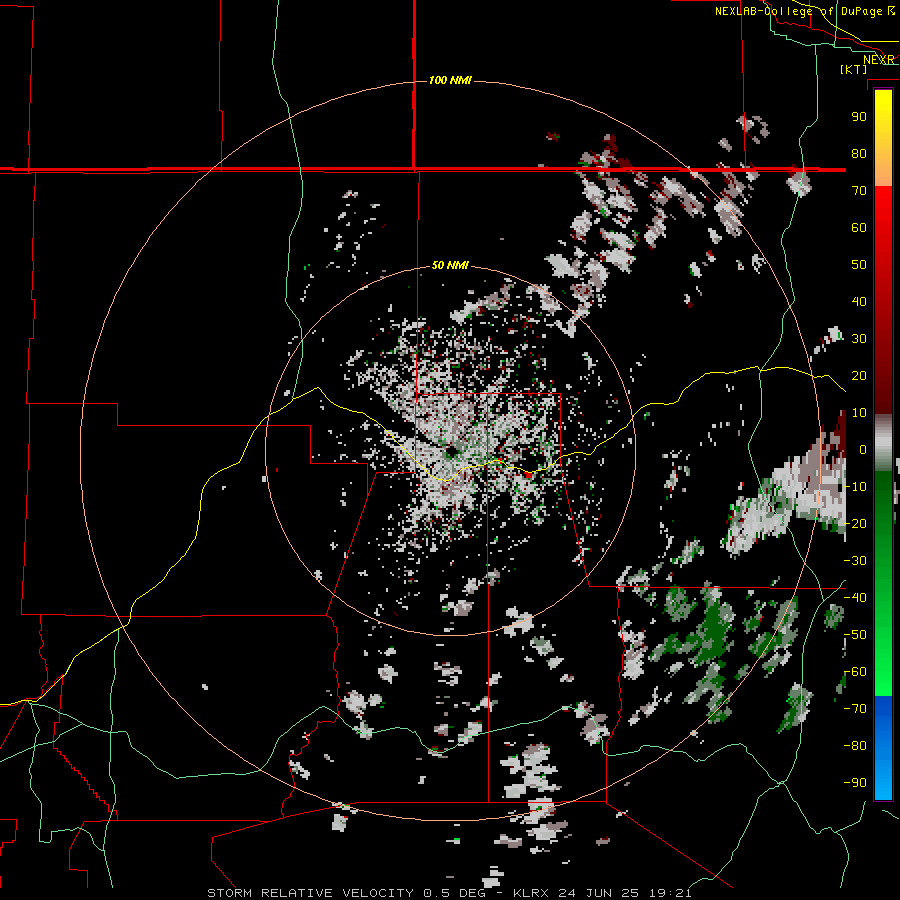Screen dimensions: 900x900
Task: Click the 20 knot scale label
Action: (859, 375)
